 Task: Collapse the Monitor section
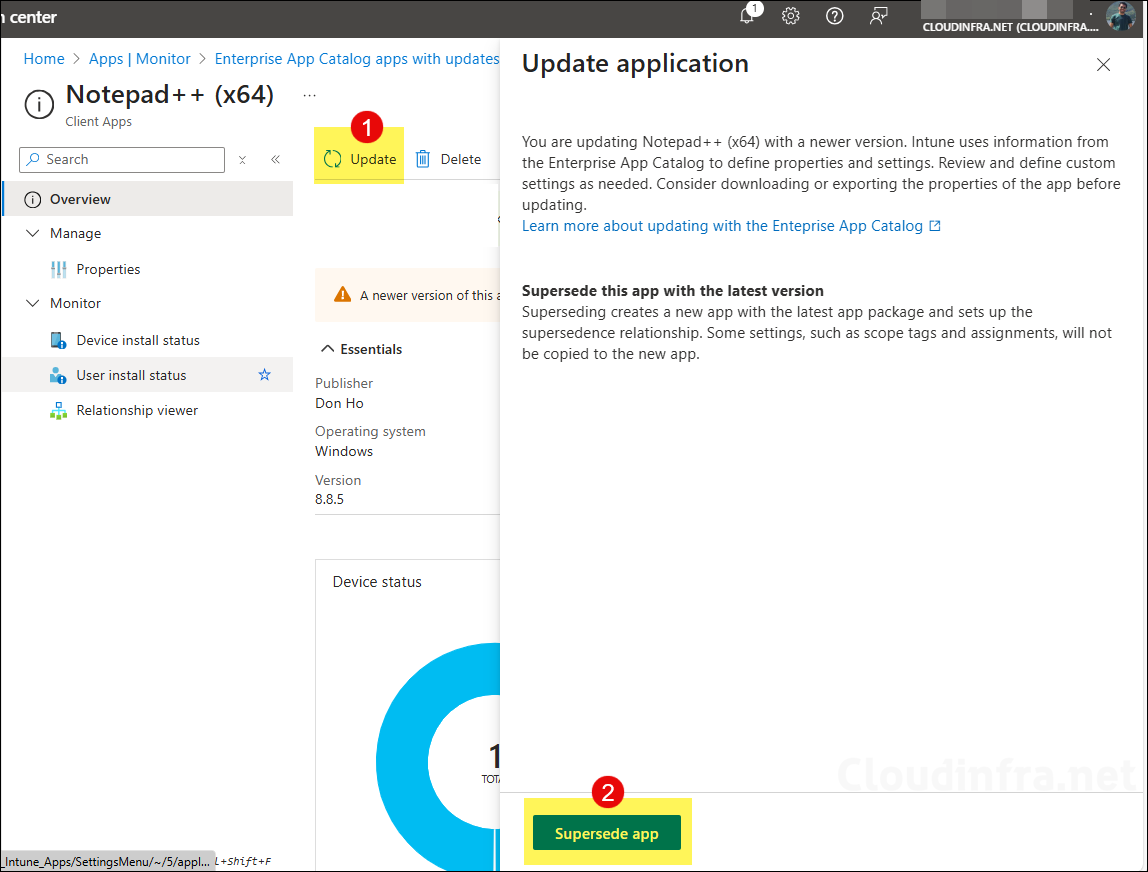click(32, 303)
